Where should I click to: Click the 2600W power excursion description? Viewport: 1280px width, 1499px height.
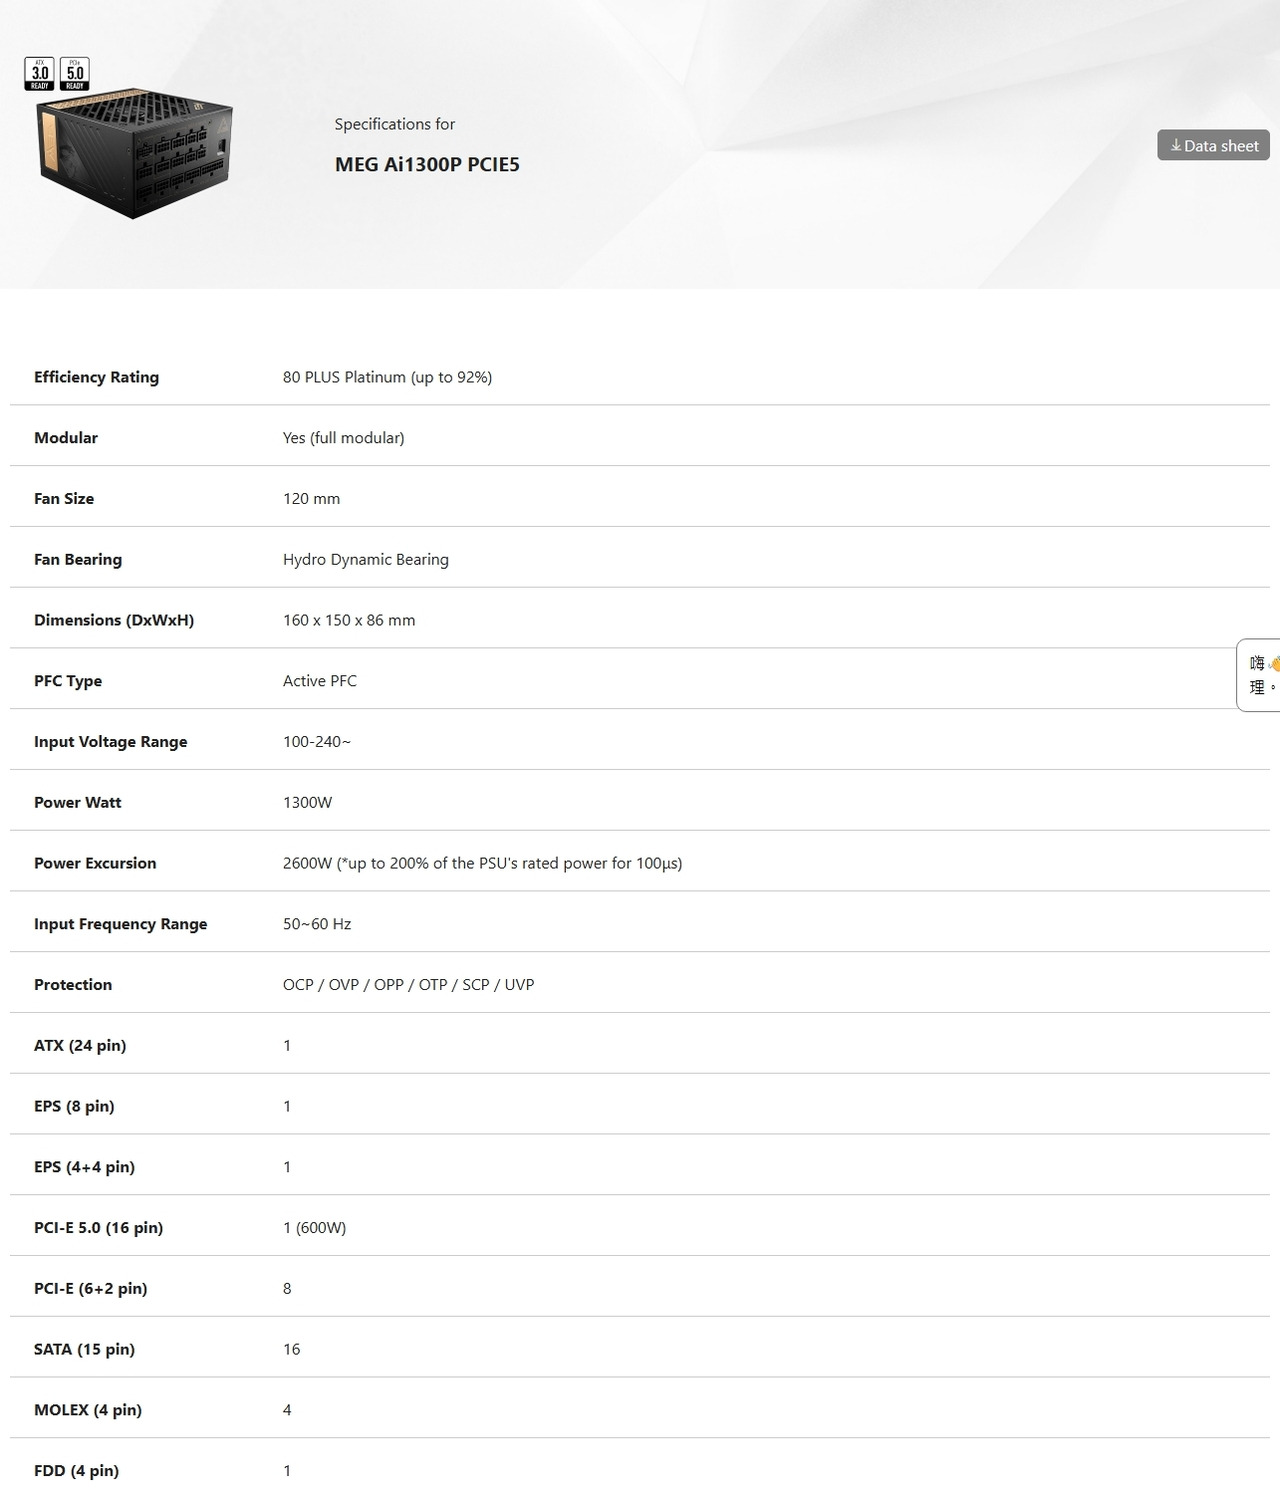482,863
